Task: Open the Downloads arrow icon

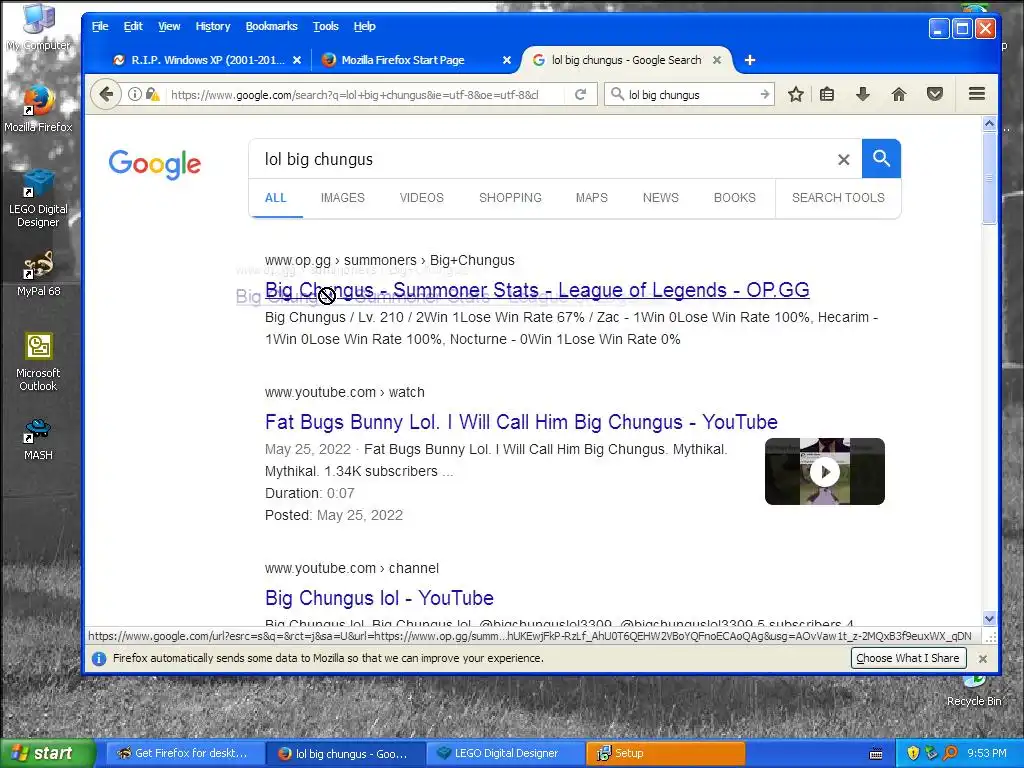Action: (x=863, y=95)
